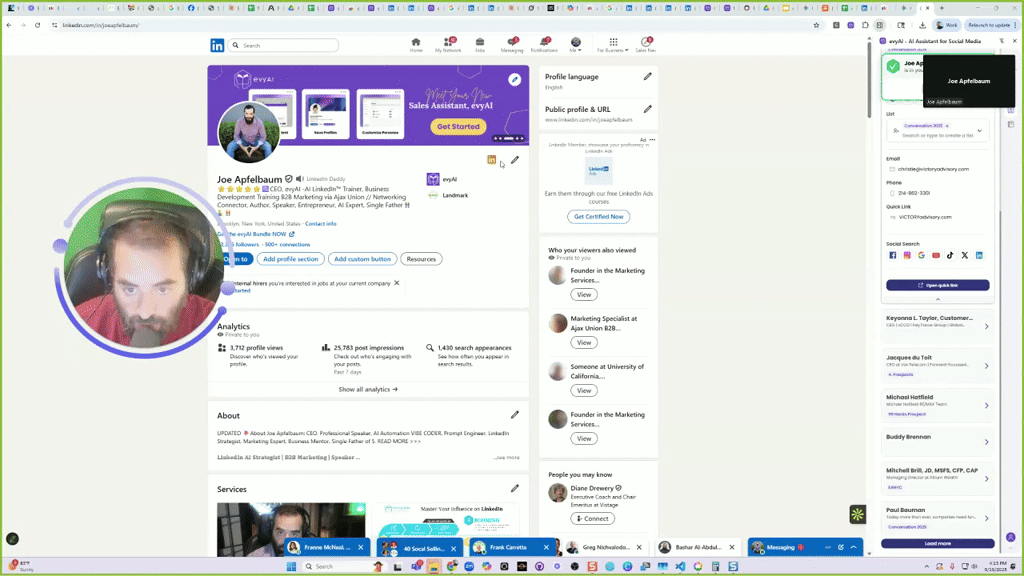Image resolution: width=1024 pixels, height=576 pixels.
Task: Close the Frank Carretta chat tab
Action: [547, 547]
